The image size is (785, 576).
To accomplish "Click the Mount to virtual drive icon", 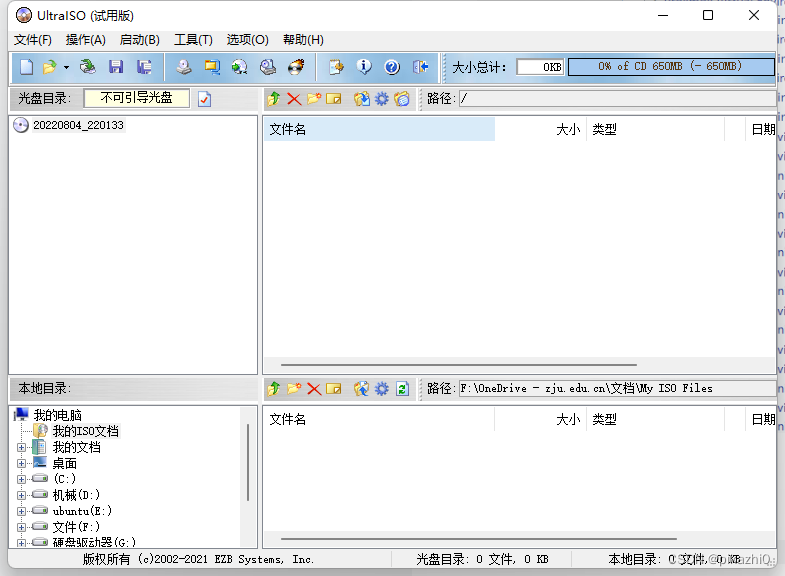I will pyautogui.click(x=268, y=67).
